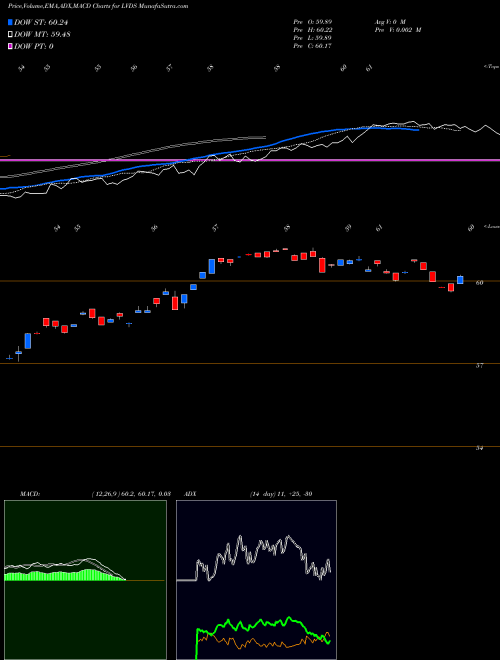Click the MACD panel heading label

click(x=29, y=494)
